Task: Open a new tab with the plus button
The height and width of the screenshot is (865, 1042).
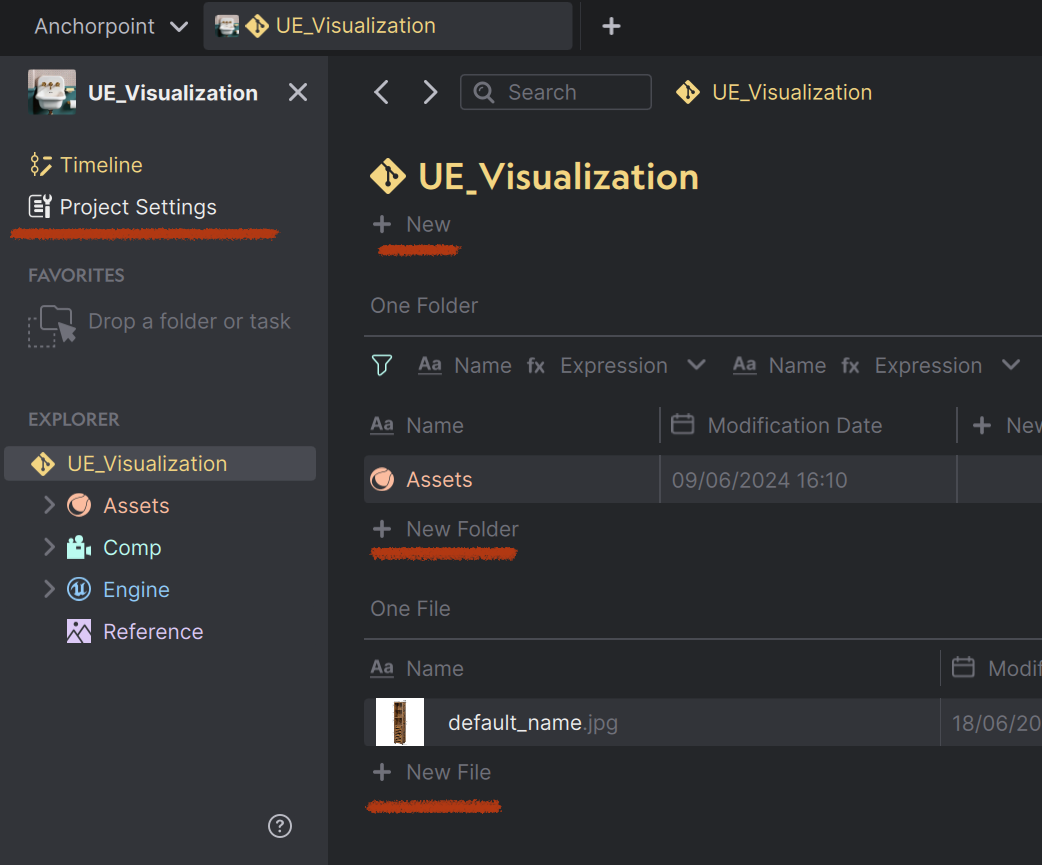Action: pos(611,26)
